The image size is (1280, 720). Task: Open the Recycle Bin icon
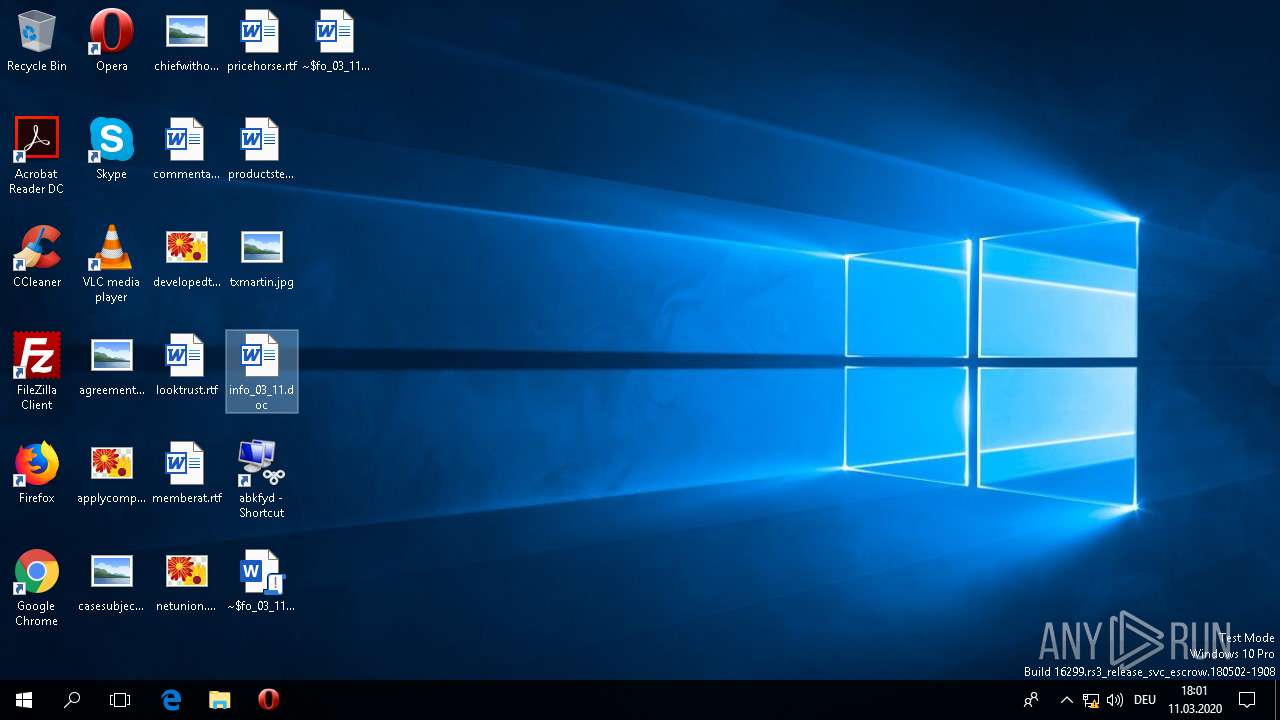pyautogui.click(x=37, y=40)
